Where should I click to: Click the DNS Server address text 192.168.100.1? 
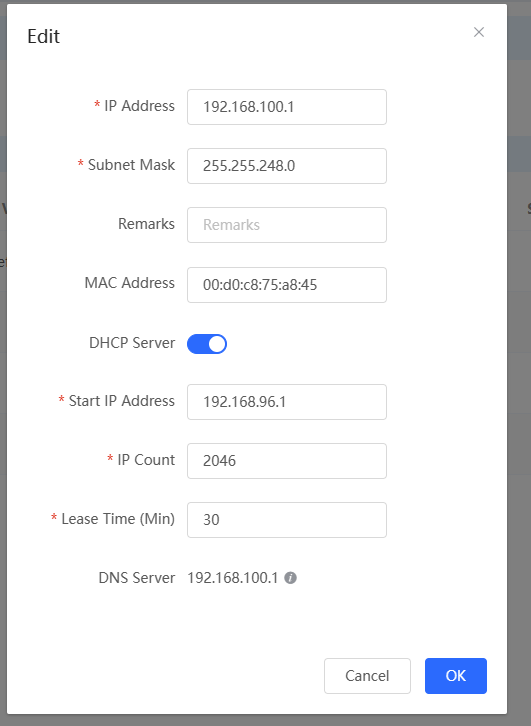coord(232,578)
